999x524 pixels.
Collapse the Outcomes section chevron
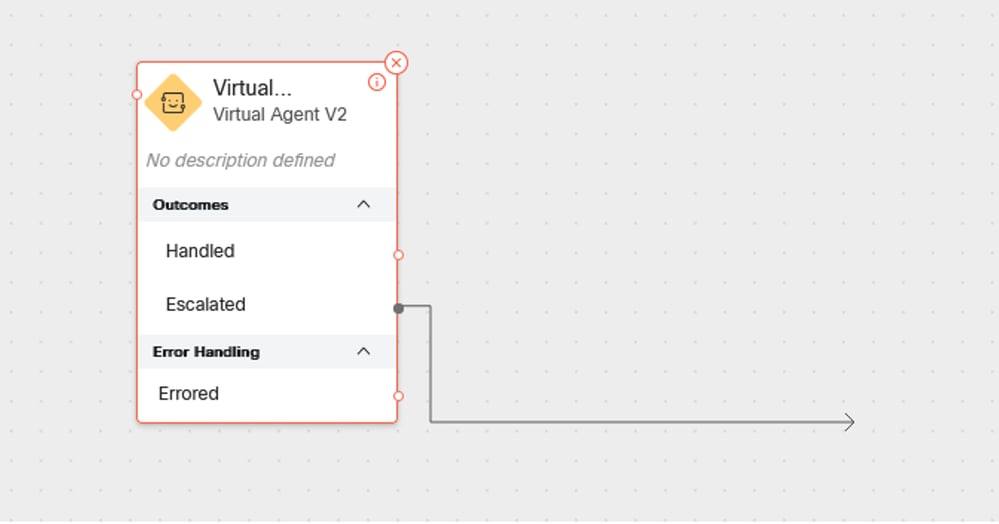pyautogui.click(x=363, y=205)
